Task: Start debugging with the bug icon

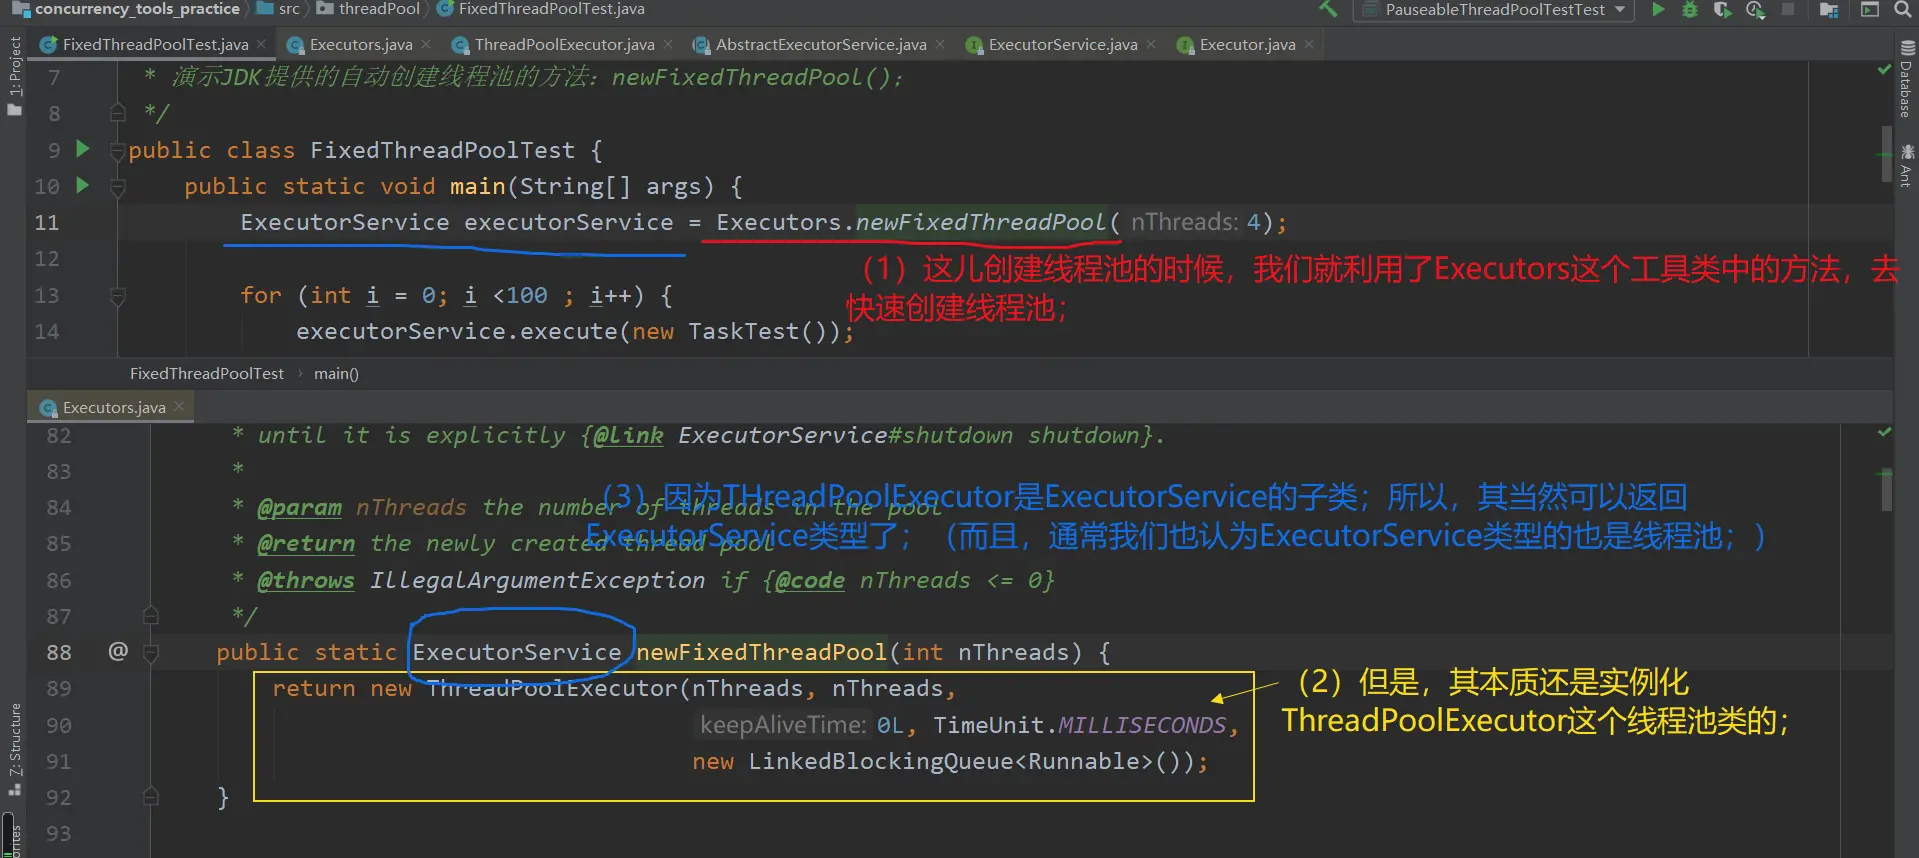Action: (1689, 10)
